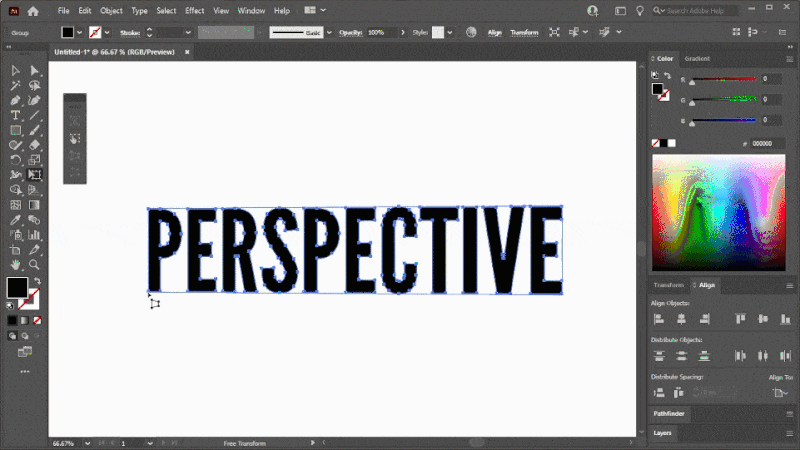This screenshot has height=450, width=800.
Task: Switch to the Gradient panel tab
Action: [x=697, y=59]
